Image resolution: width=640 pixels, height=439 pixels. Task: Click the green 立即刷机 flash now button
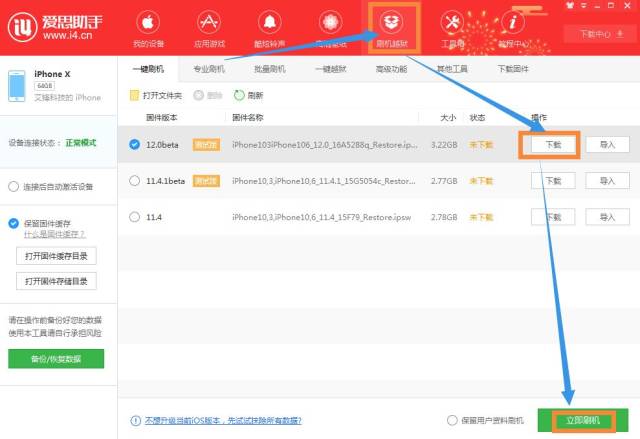click(583, 420)
